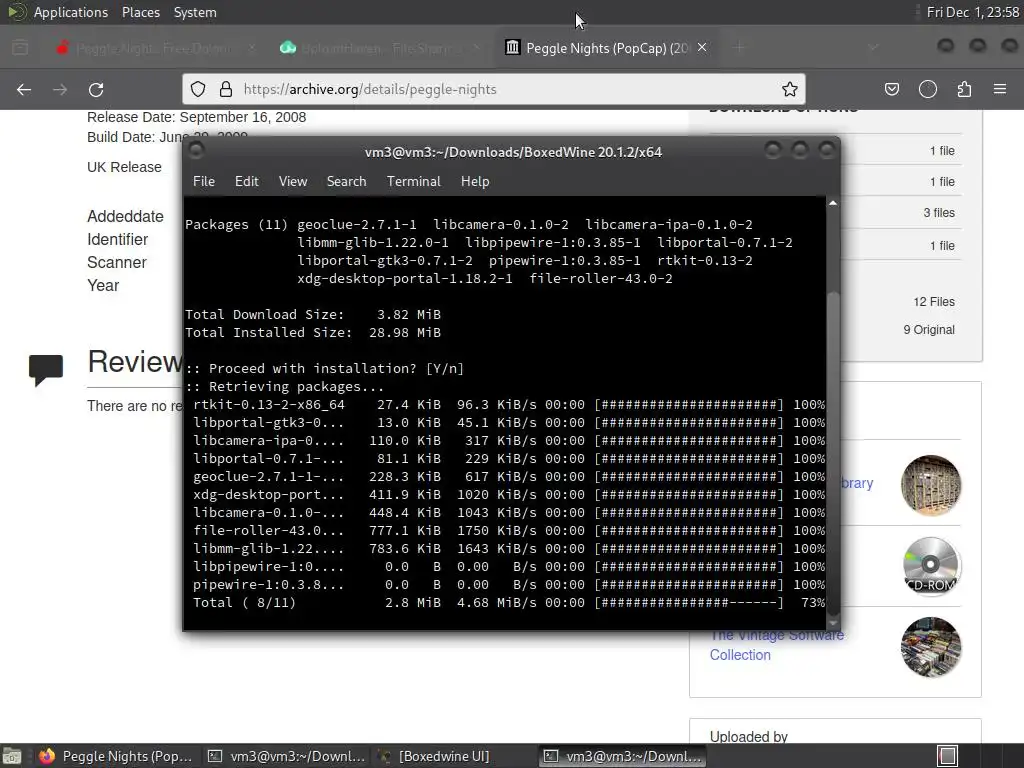
Task: Close the Peggle Nights (PopCap) tab
Action: [x=702, y=48]
